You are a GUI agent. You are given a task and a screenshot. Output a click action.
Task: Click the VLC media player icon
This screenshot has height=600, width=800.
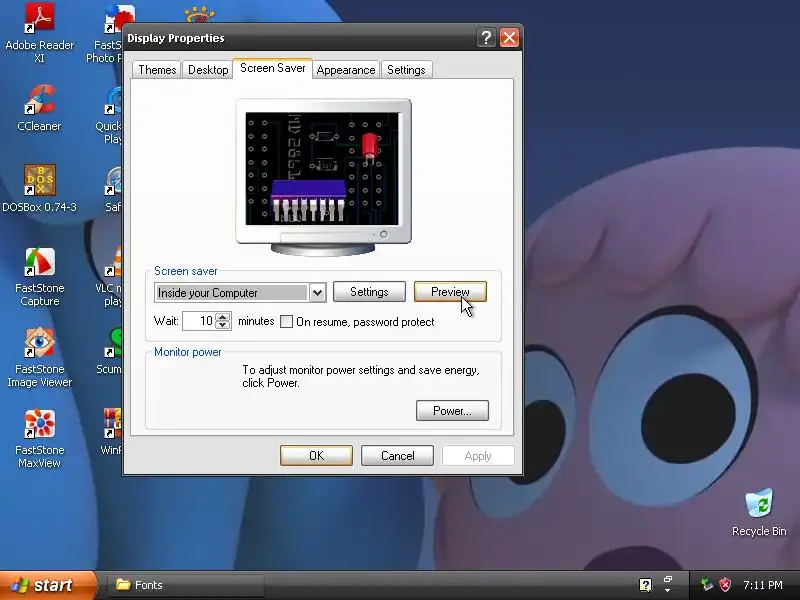[108, 277]
